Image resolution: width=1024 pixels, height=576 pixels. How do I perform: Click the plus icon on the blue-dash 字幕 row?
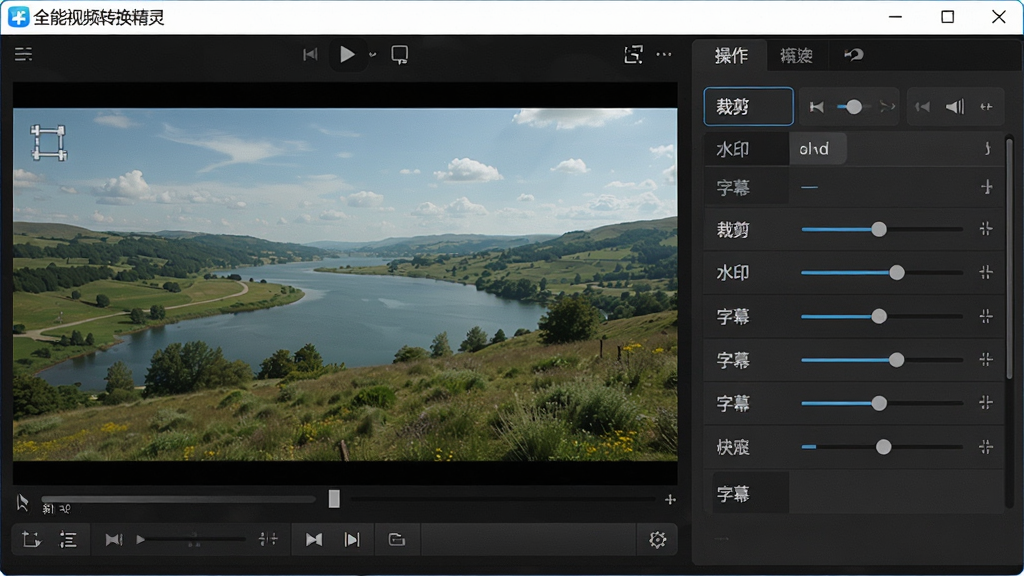[x=987, y=187]
